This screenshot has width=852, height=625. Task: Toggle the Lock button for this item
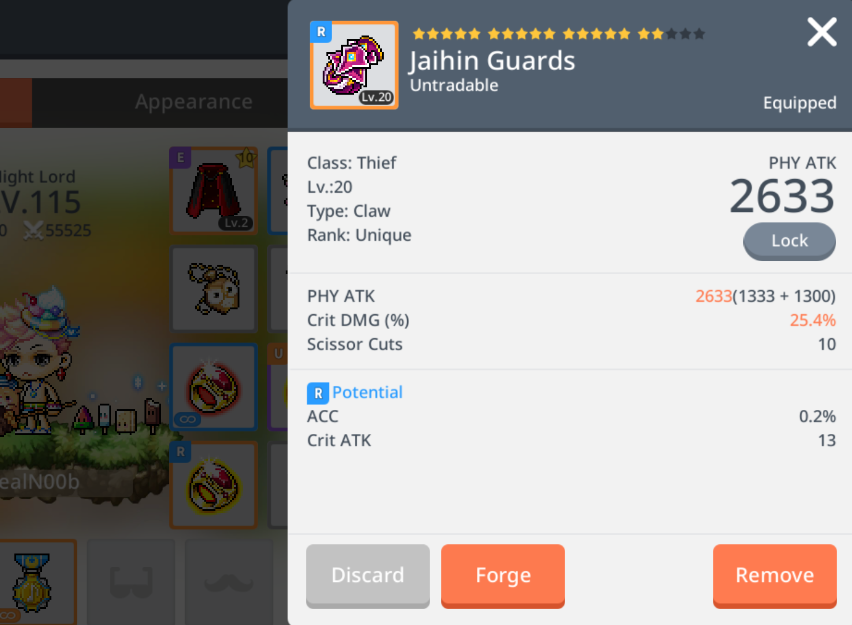point(789,241)
